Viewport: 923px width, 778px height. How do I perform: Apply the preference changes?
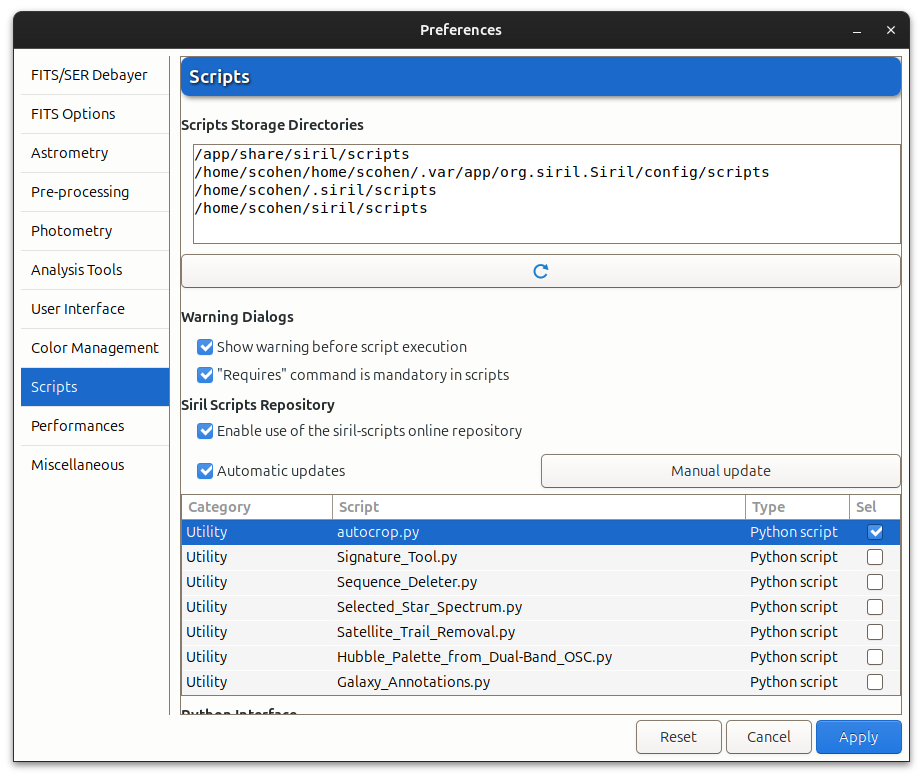click(858, 737)
